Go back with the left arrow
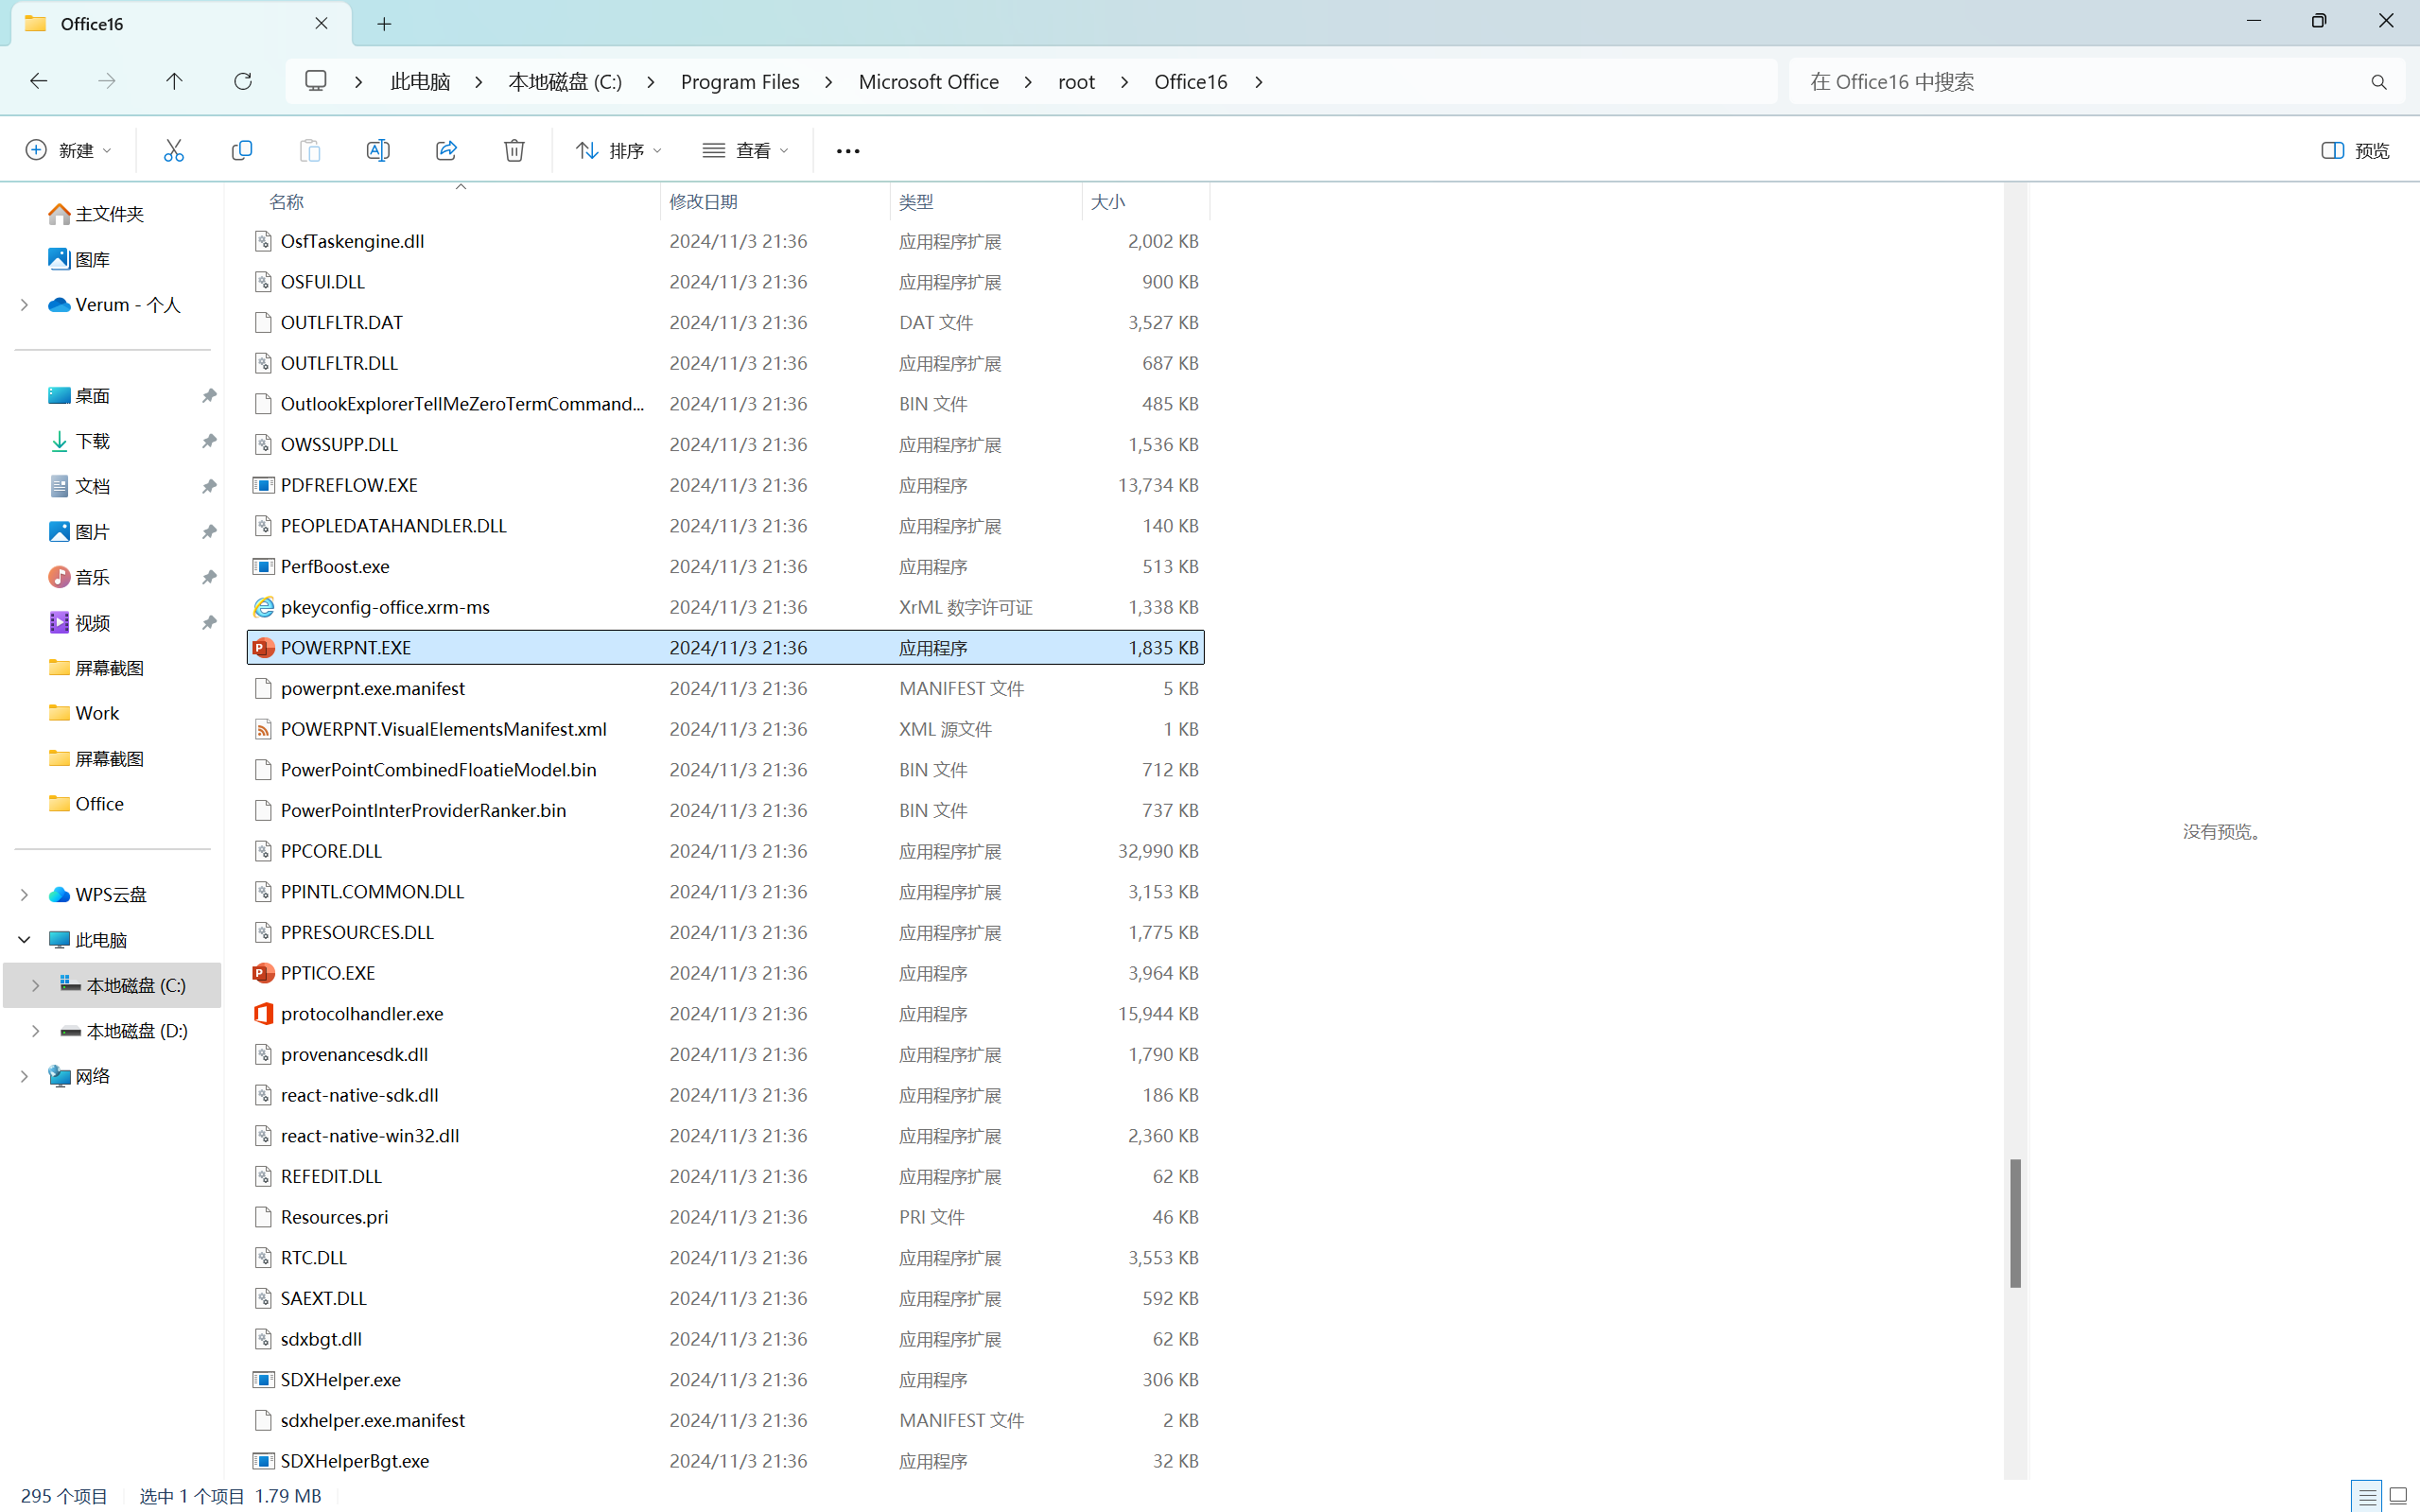2420x1512 pixels. pos(39,81)
